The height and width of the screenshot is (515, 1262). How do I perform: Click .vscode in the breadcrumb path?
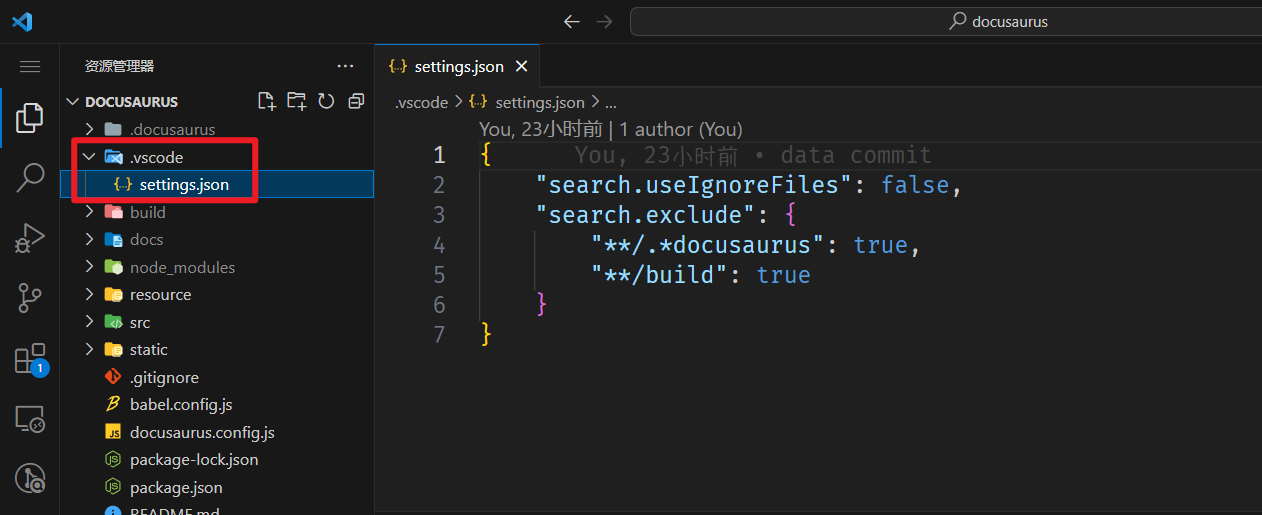coord(420,102)
